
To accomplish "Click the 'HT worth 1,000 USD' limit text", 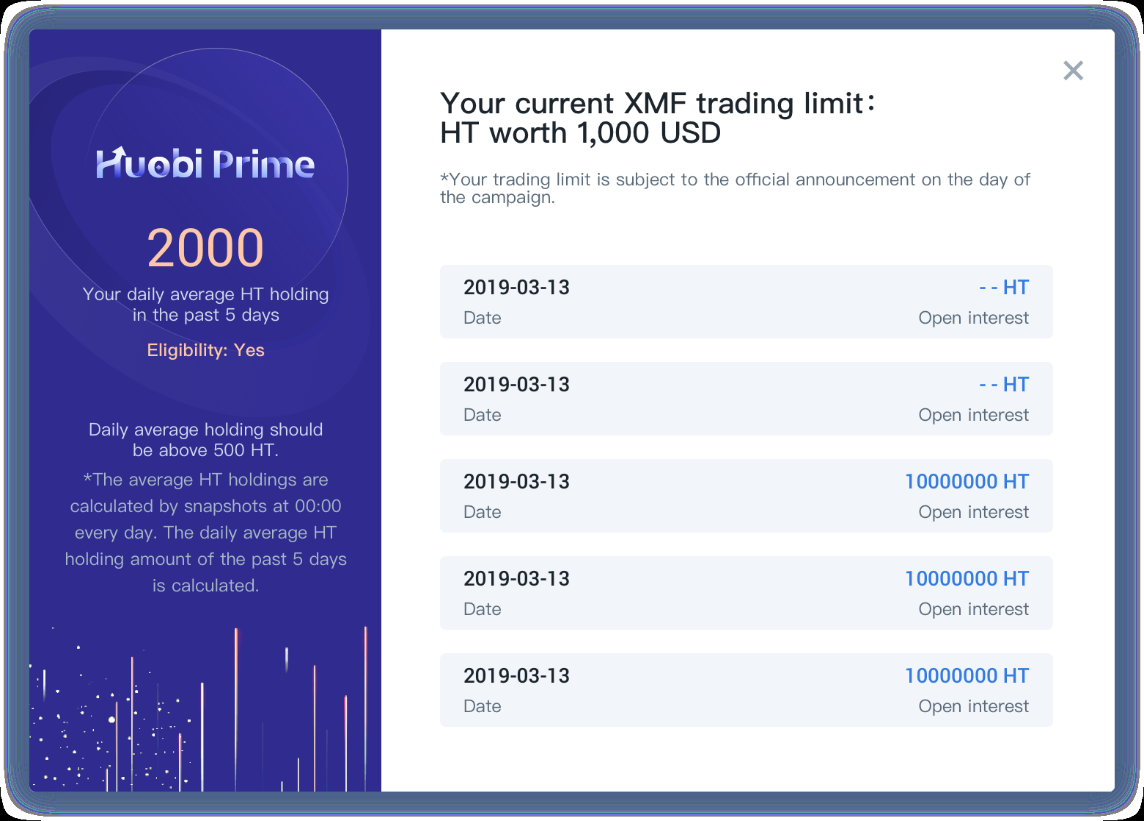I will point(581,134).
